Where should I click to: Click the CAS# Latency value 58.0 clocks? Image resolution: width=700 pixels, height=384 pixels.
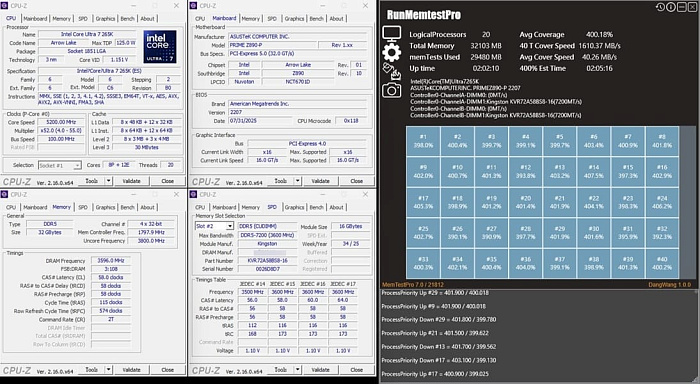[x=111, y=277]
